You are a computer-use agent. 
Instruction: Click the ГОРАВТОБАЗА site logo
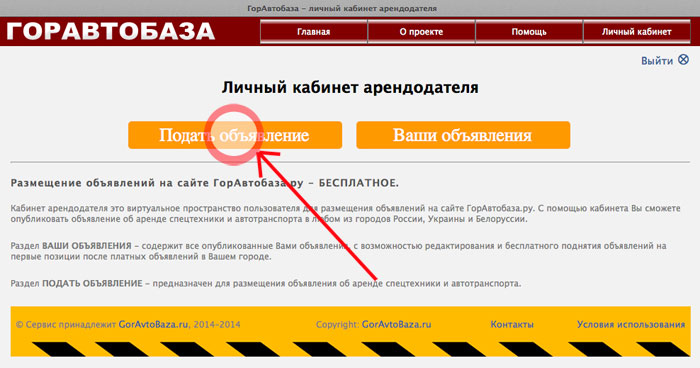point(111,31)
